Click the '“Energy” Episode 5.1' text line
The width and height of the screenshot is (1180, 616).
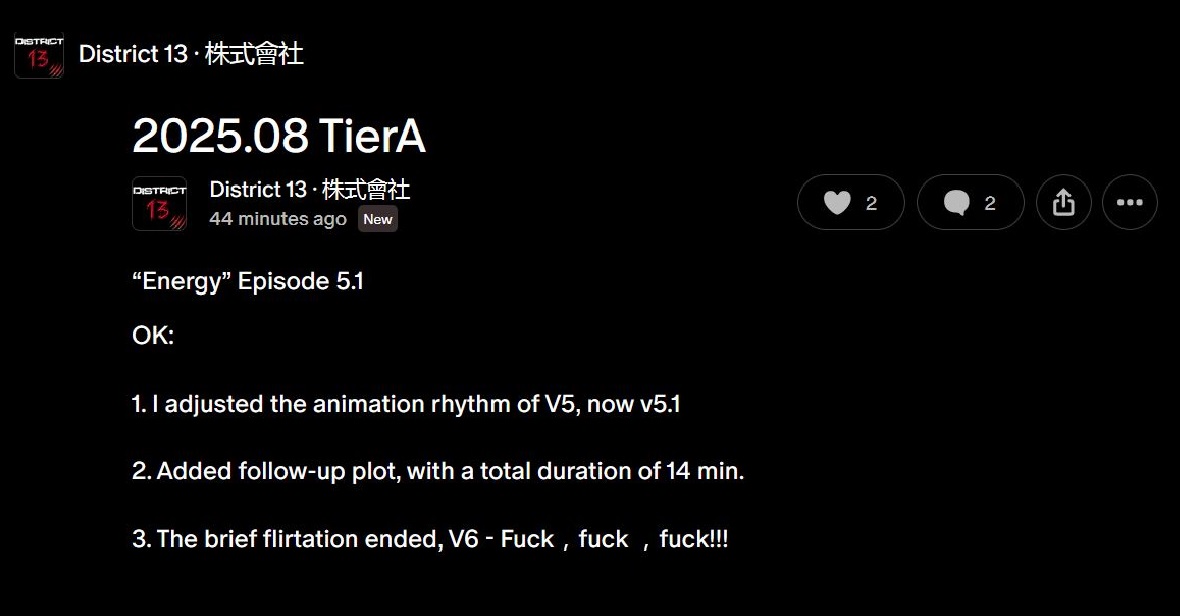coord(248,282)
